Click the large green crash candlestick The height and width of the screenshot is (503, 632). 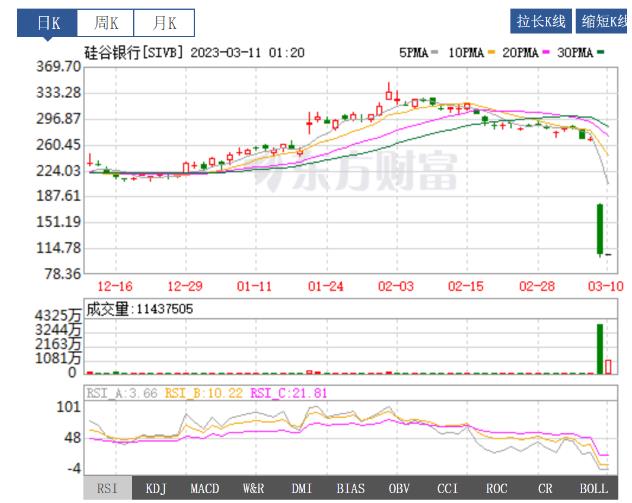(x=600, y=229)
